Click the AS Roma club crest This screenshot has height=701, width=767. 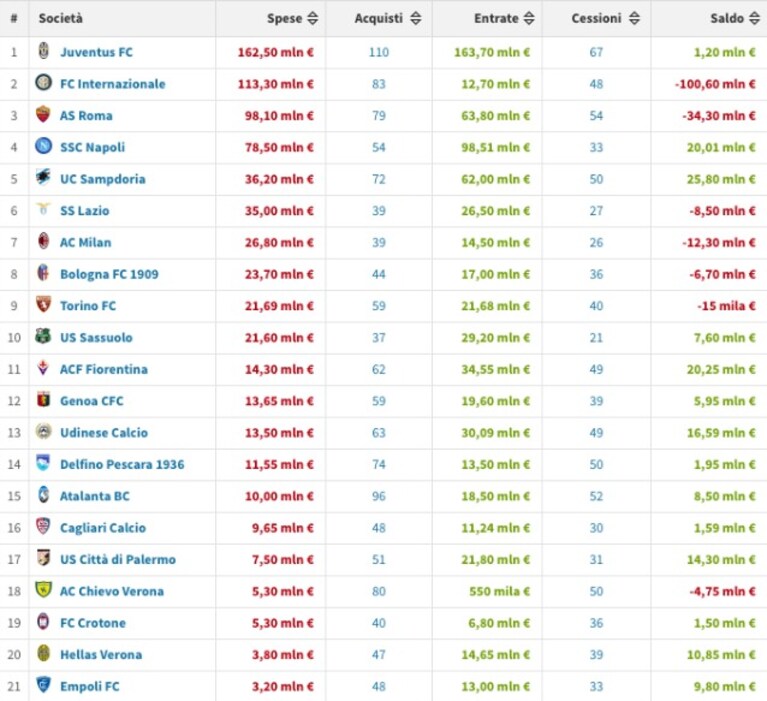44,114
